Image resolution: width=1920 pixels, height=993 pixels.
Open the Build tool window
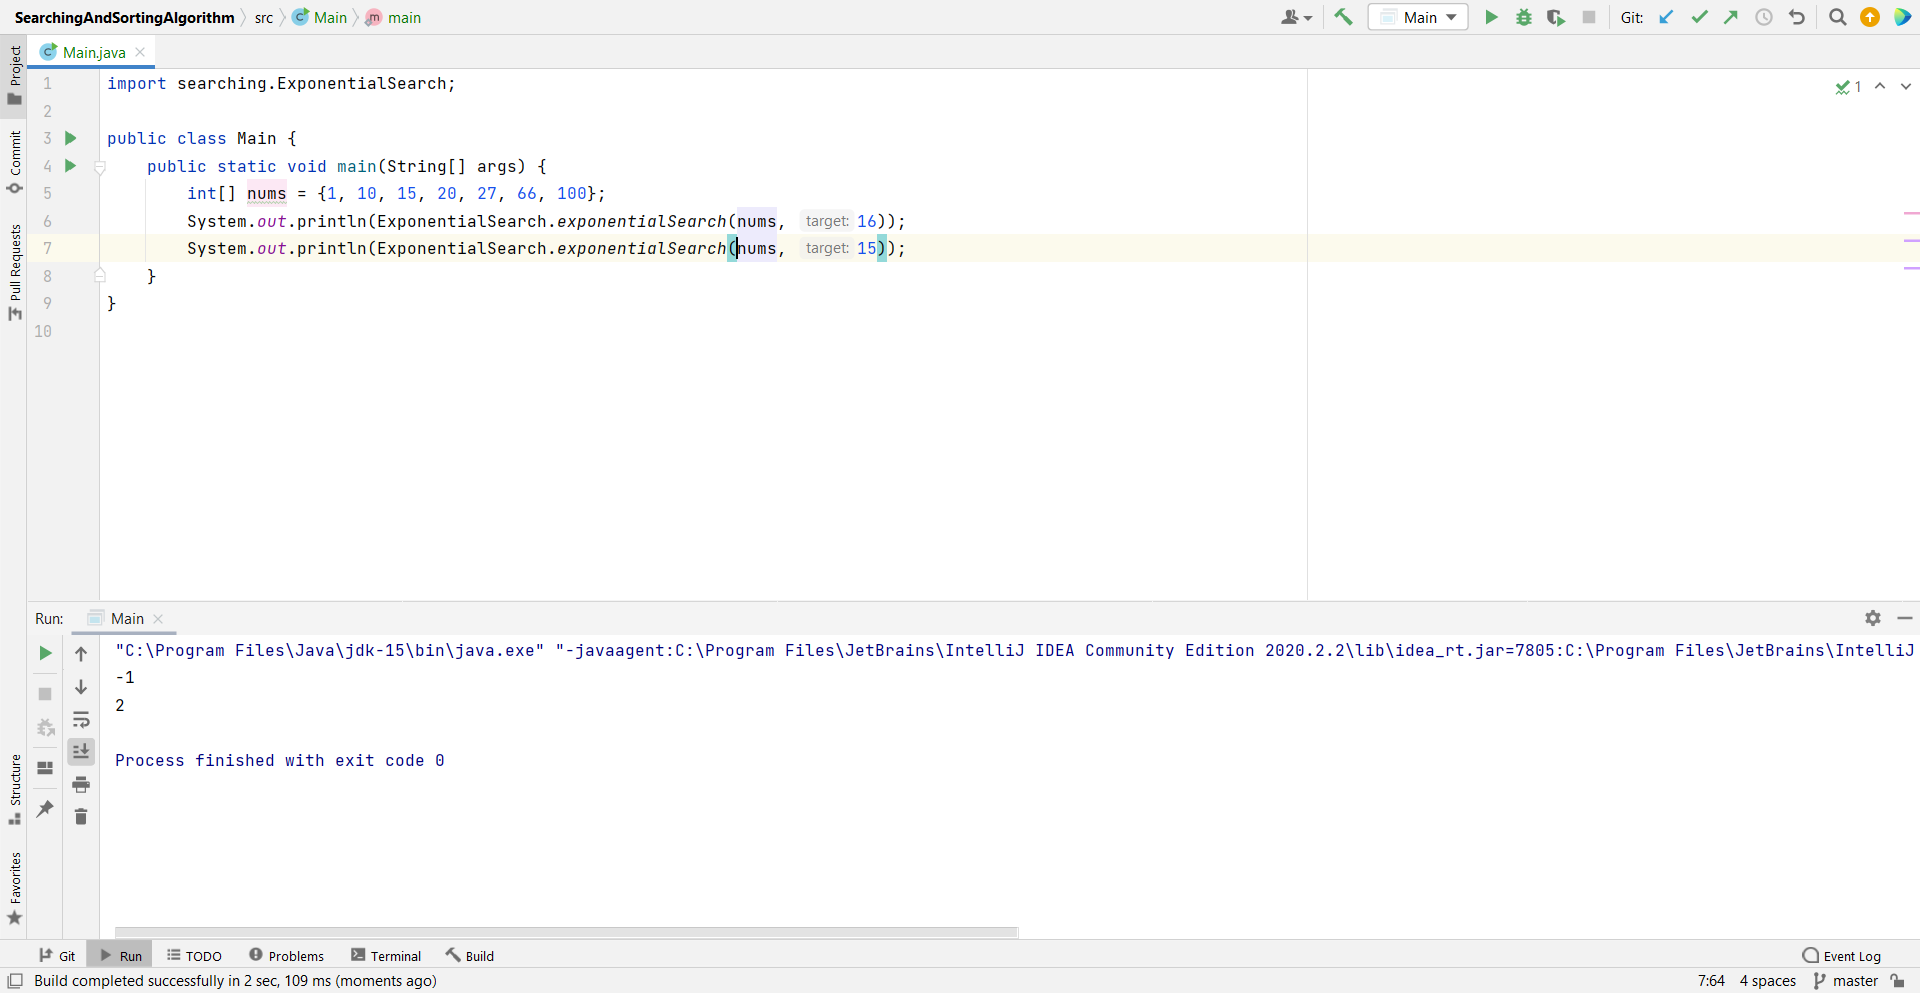[470, 956]
